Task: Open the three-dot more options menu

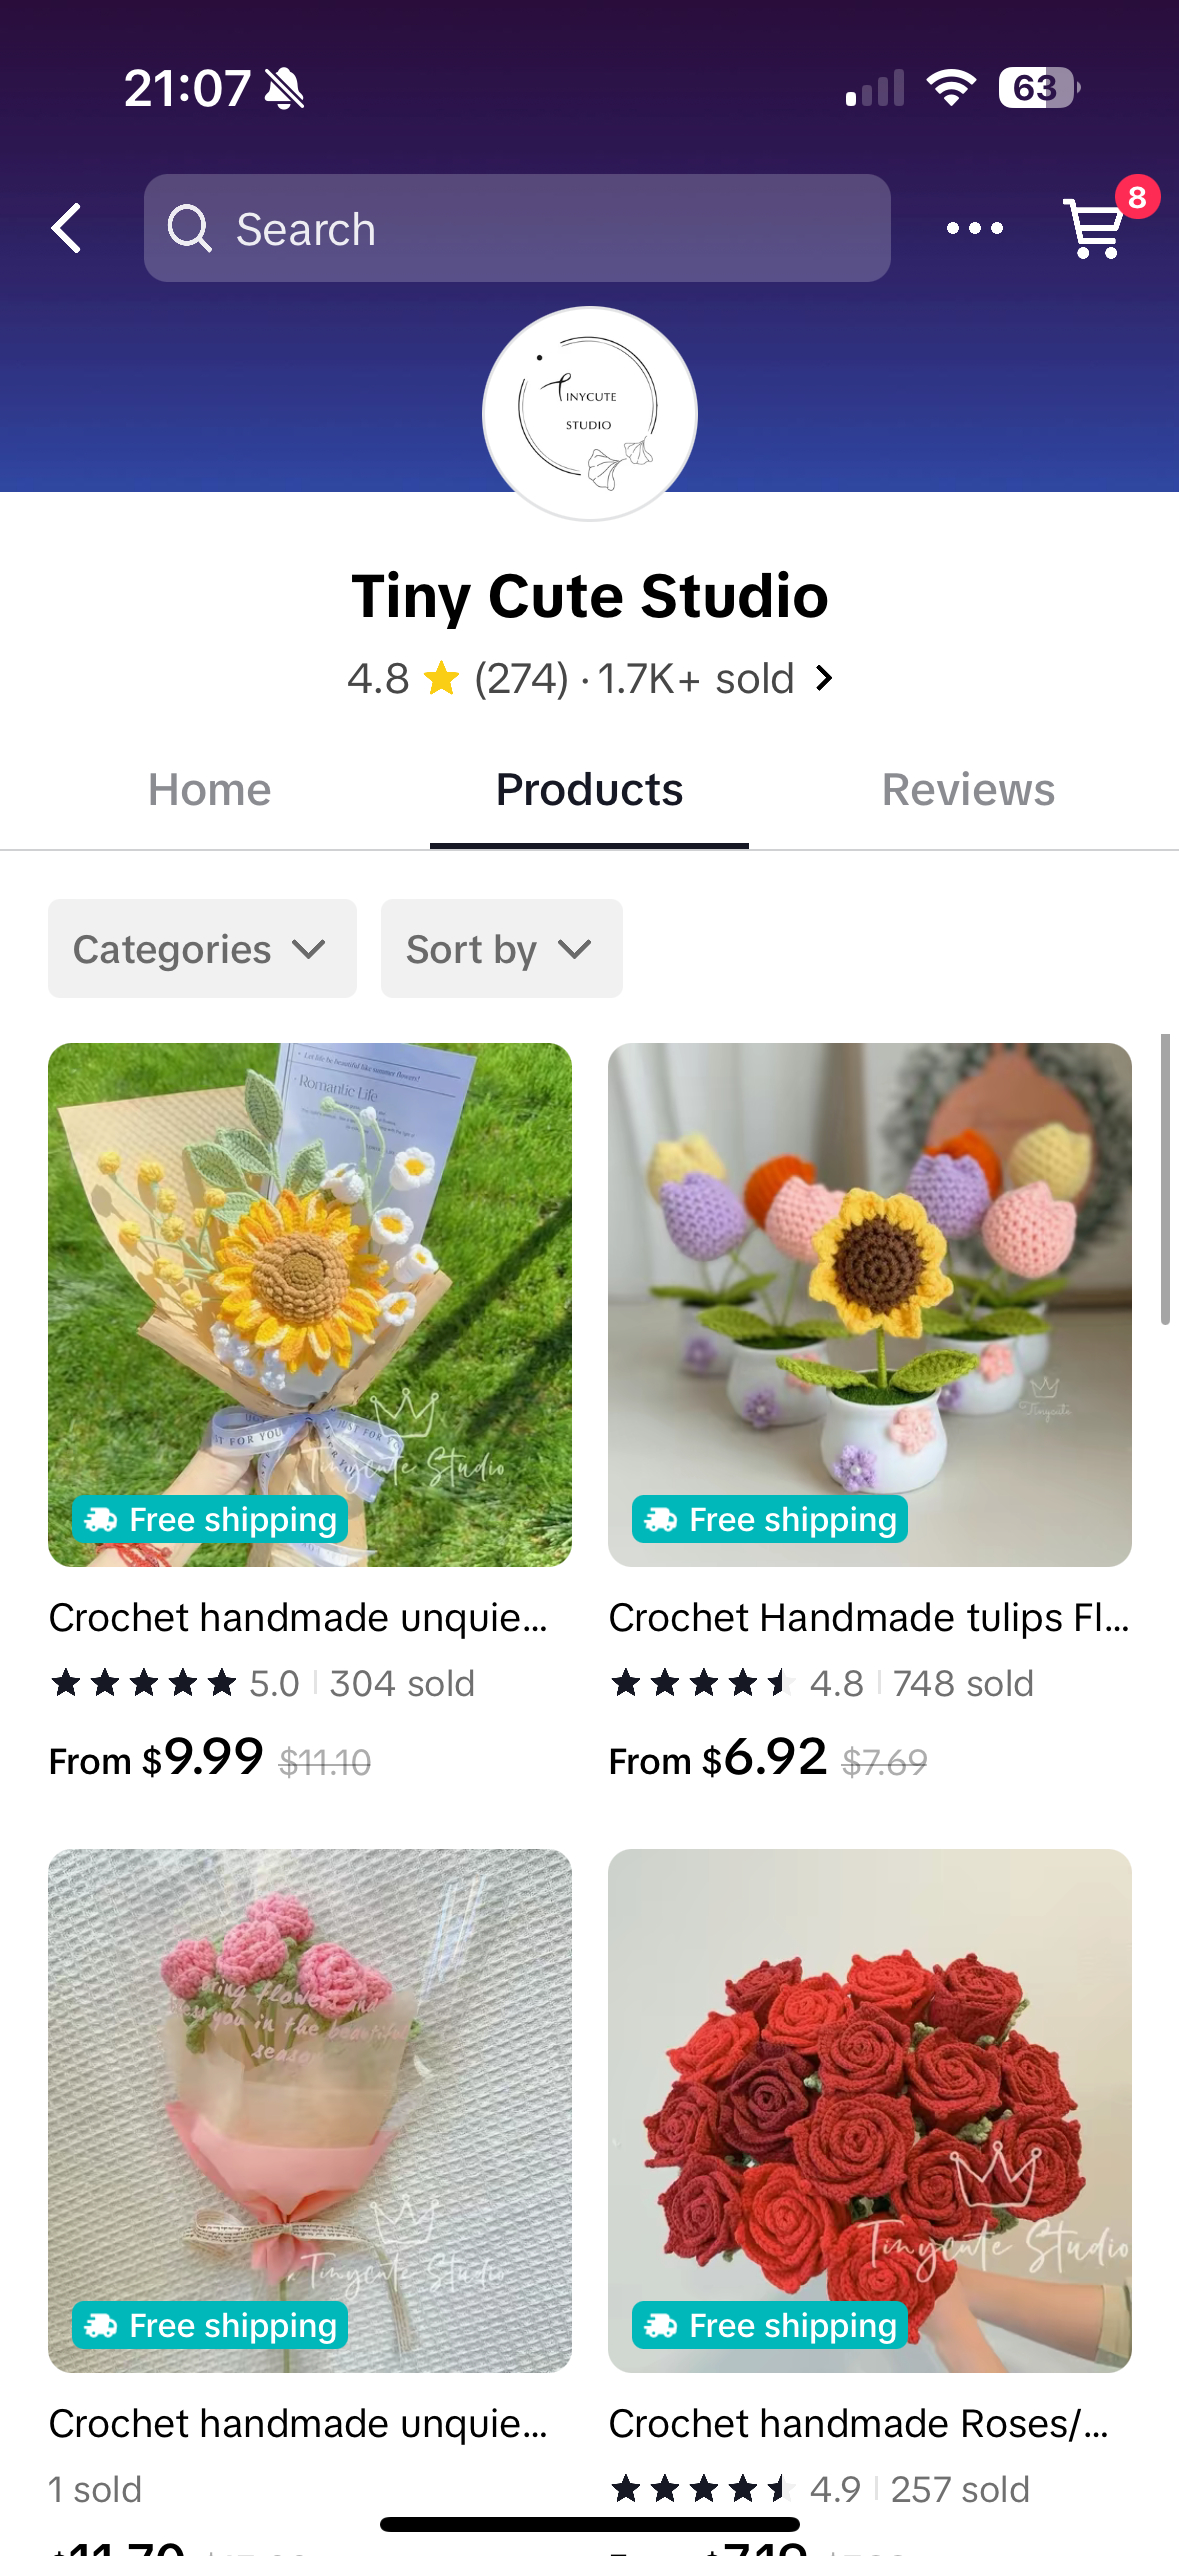Action: click(x=975, y=229)
